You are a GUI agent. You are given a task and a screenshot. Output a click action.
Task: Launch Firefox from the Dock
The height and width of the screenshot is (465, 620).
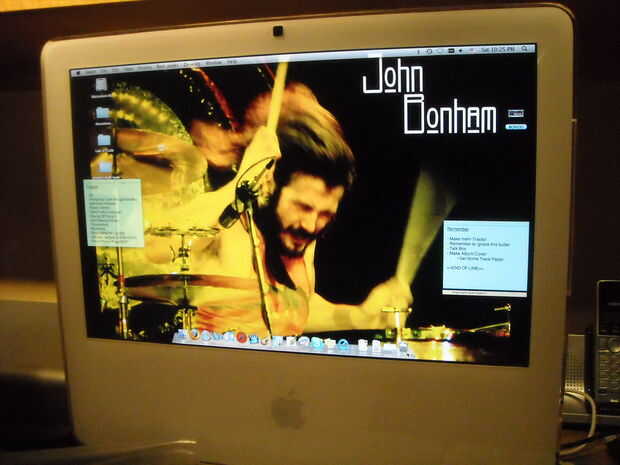195,335
